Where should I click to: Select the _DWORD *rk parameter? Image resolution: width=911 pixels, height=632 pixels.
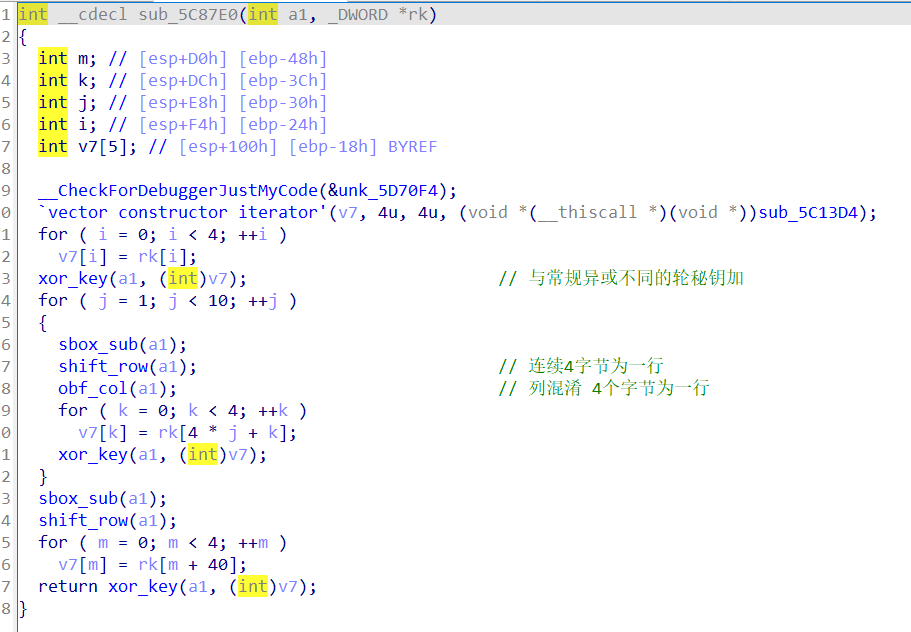click(x=378, y=14)
